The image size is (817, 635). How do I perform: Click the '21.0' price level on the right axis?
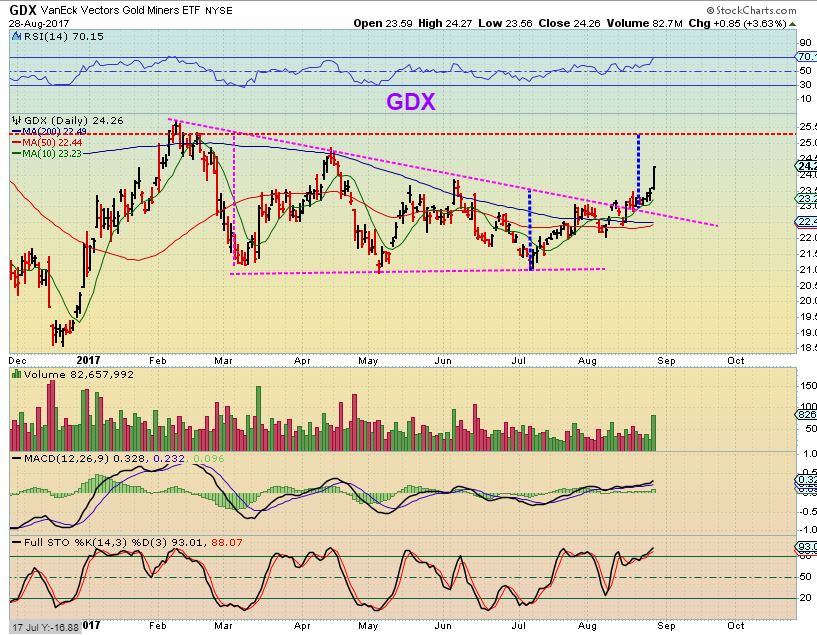tap(807, 269)
